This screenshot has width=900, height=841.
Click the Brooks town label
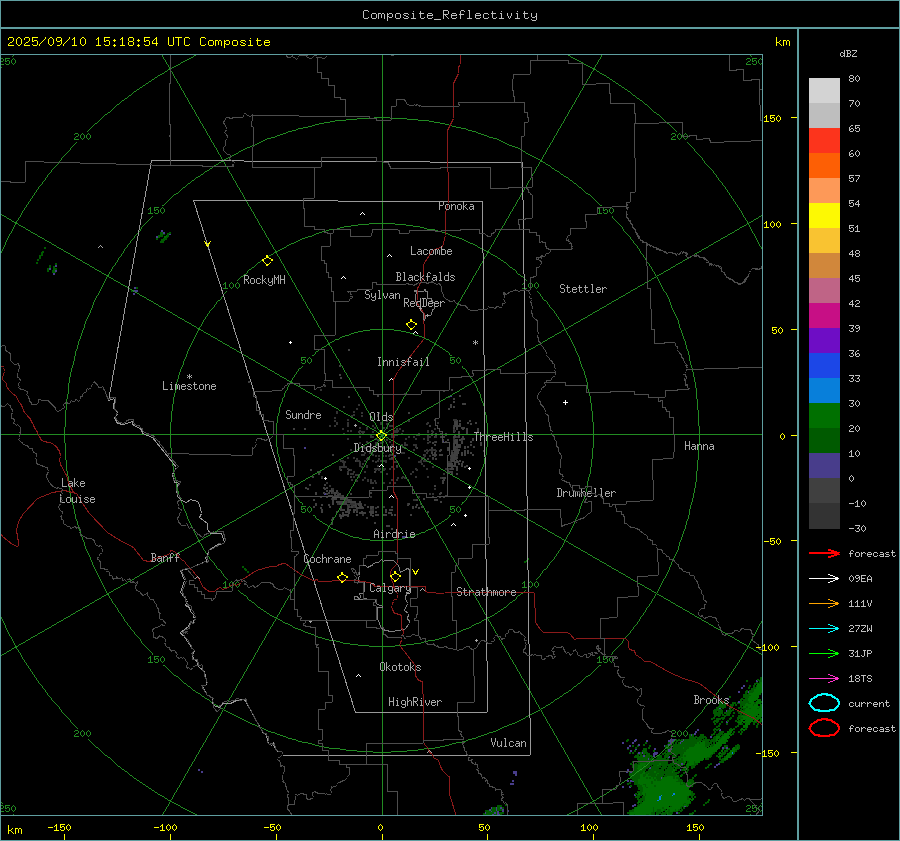click(x=711, y=700)
